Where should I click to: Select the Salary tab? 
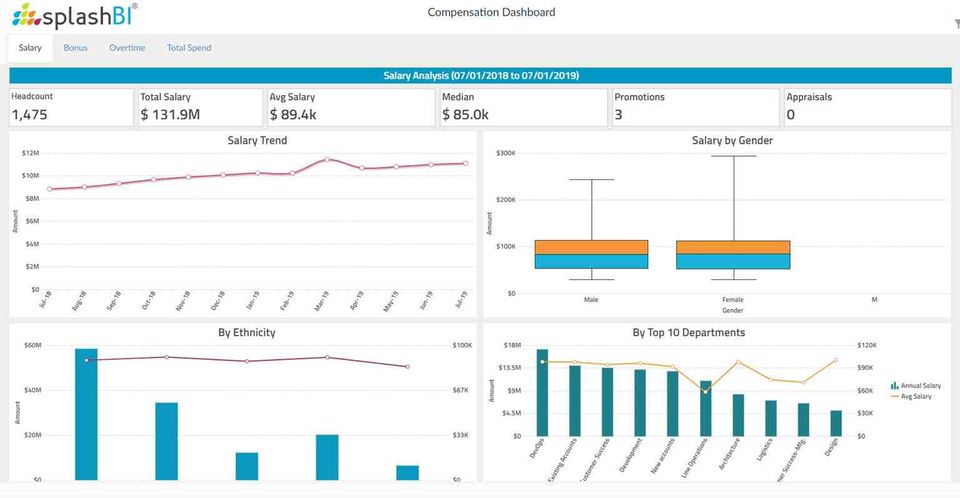(30, 48)
